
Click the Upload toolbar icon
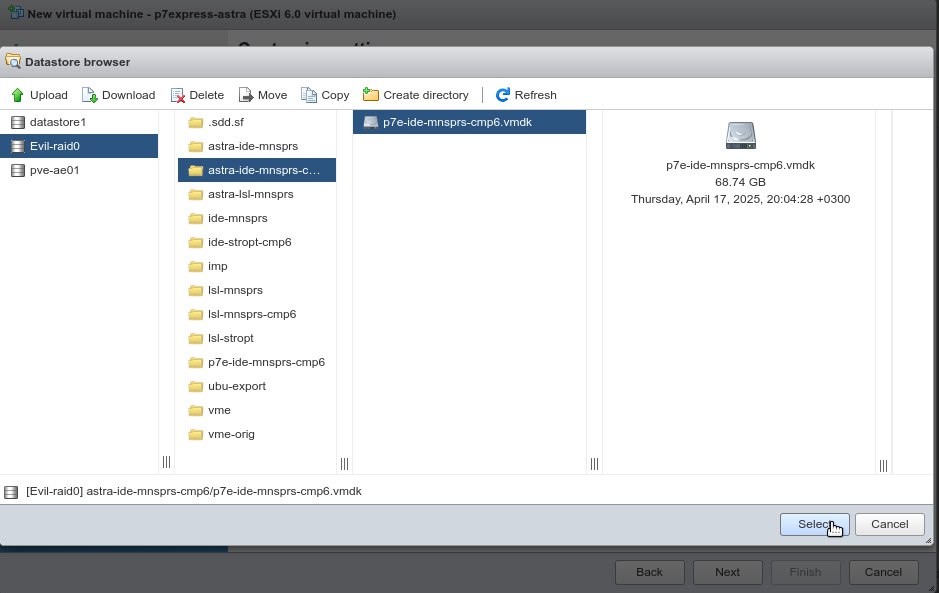coord(18,95)
